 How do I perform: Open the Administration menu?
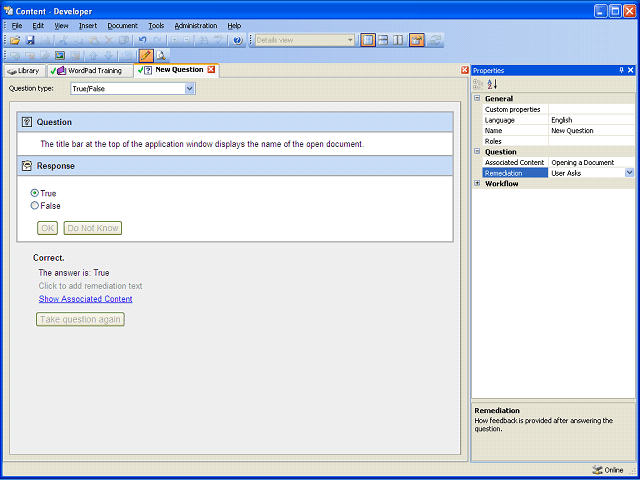click(x=196, y=26)
